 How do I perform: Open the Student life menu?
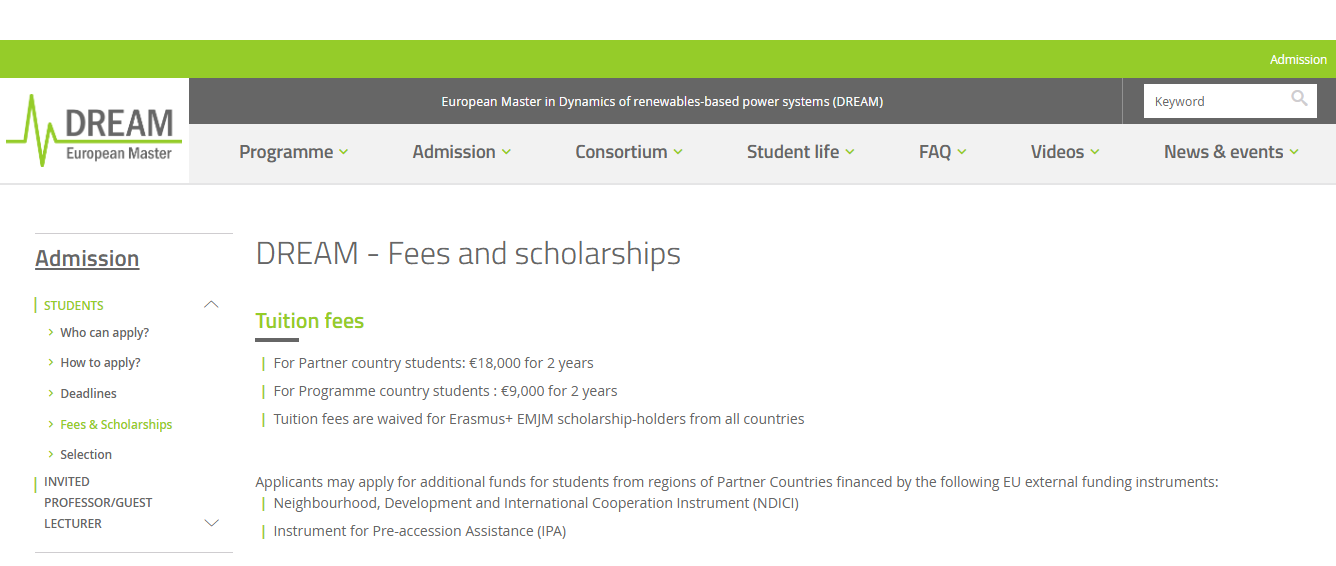point(800,152)
